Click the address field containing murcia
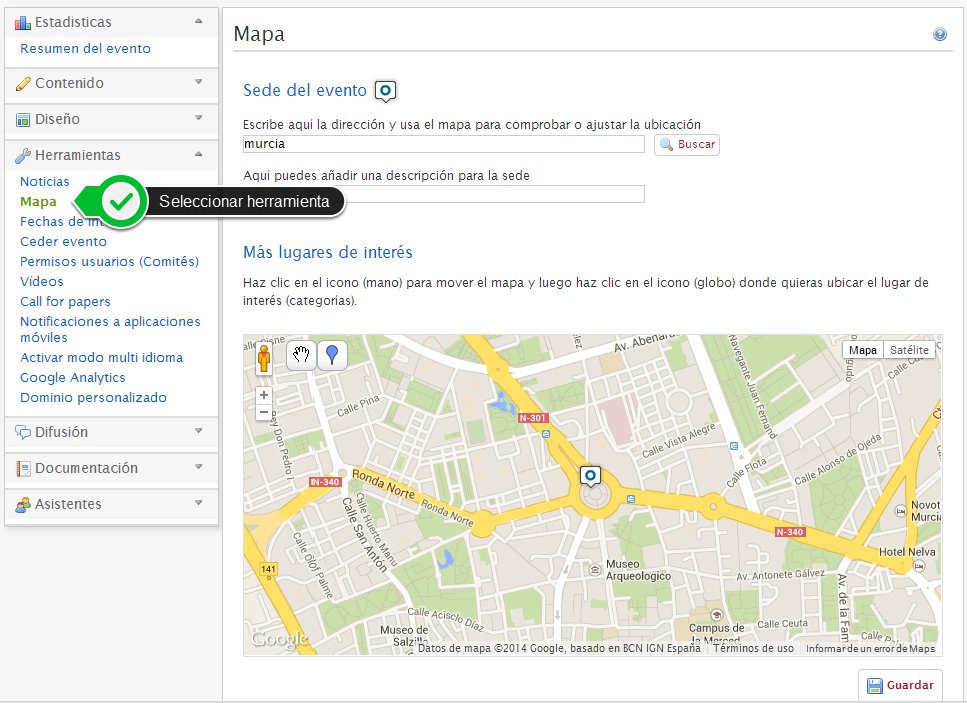 pyautogui.click(x=443, y=144)
